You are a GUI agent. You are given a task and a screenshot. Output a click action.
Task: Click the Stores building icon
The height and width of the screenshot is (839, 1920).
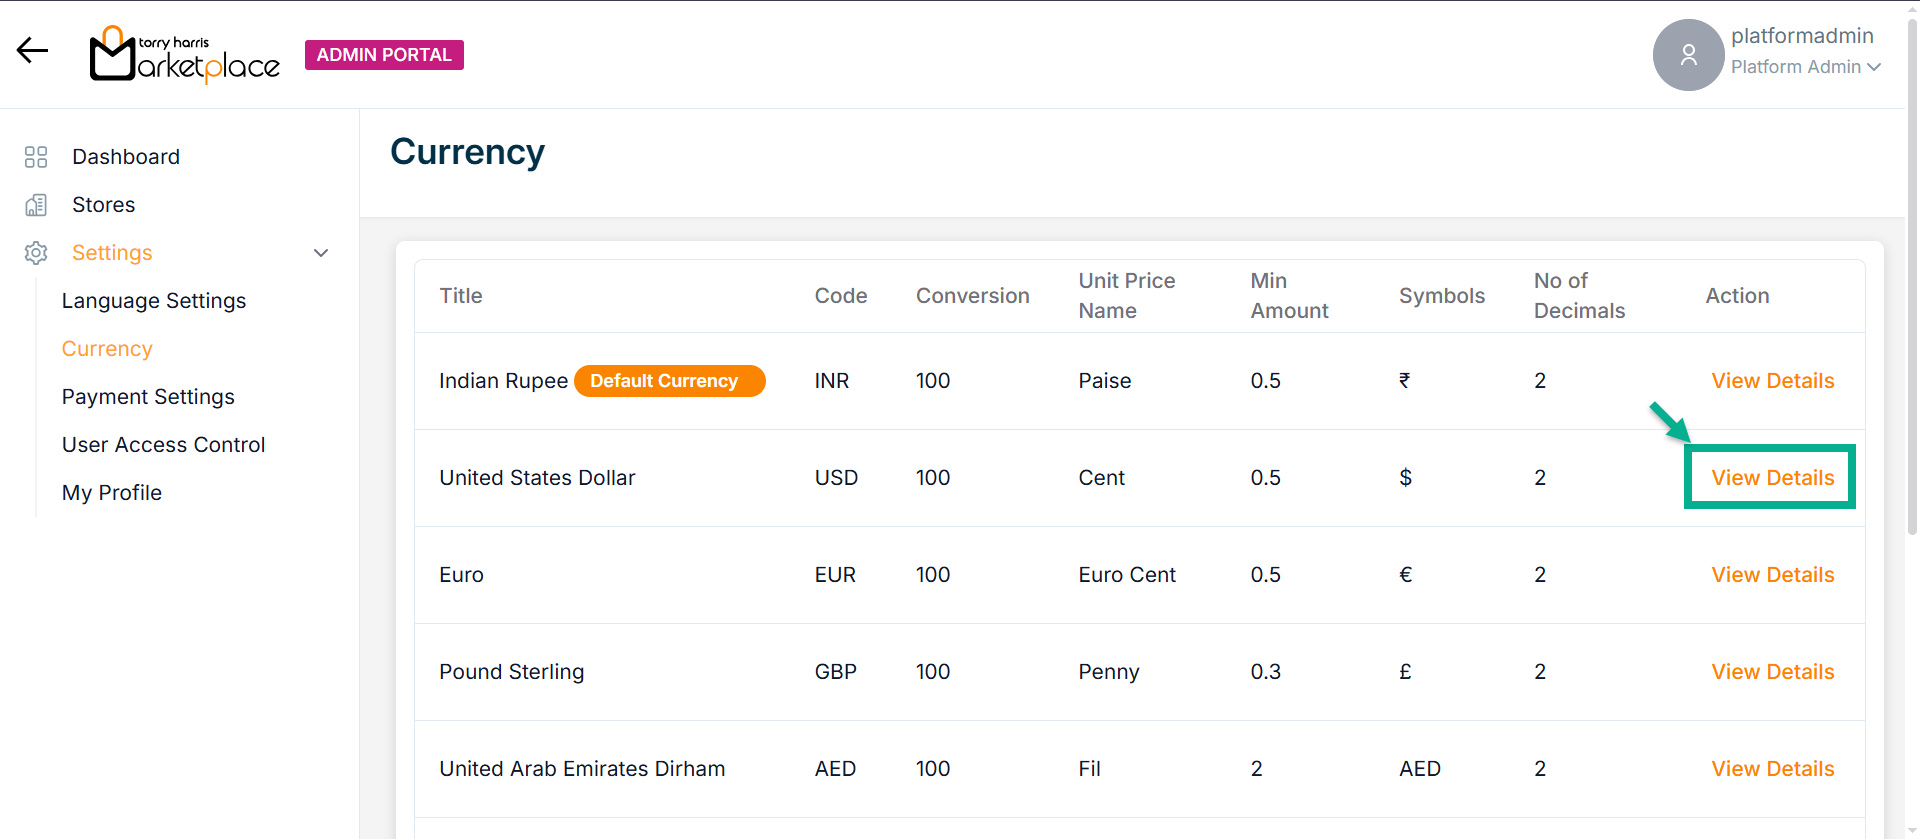36,205
